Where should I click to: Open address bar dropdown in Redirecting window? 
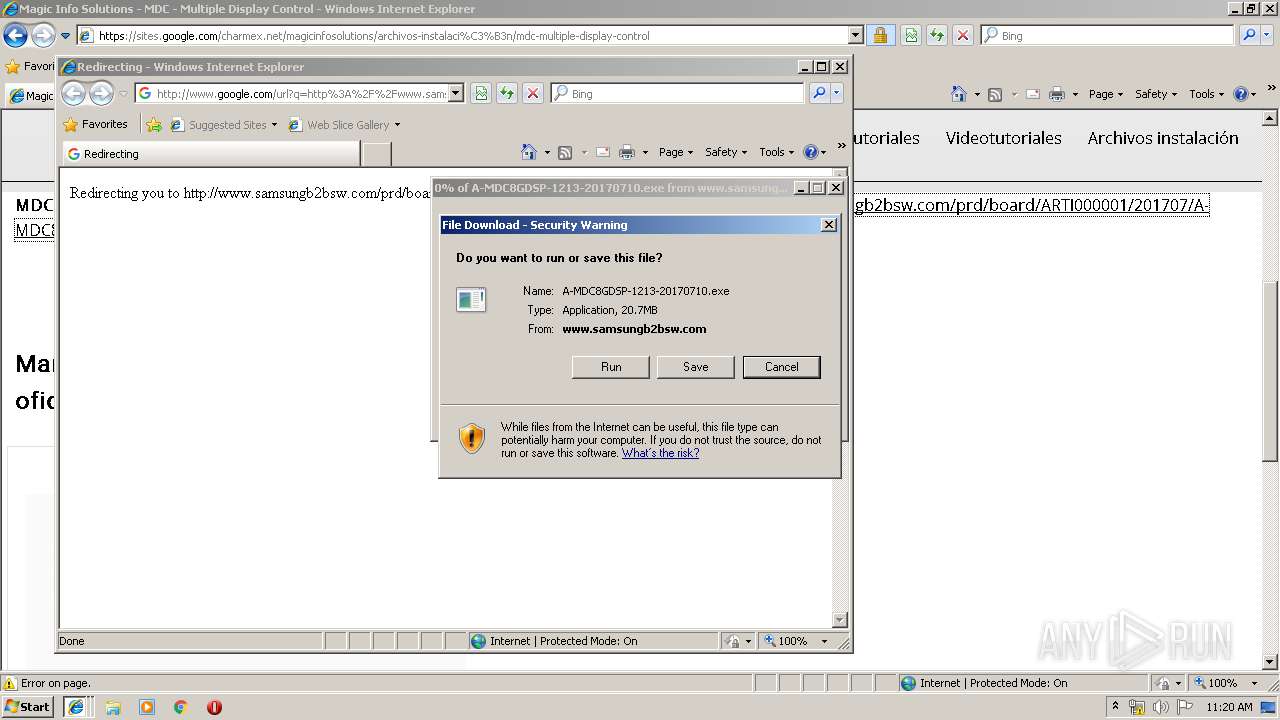456,93
